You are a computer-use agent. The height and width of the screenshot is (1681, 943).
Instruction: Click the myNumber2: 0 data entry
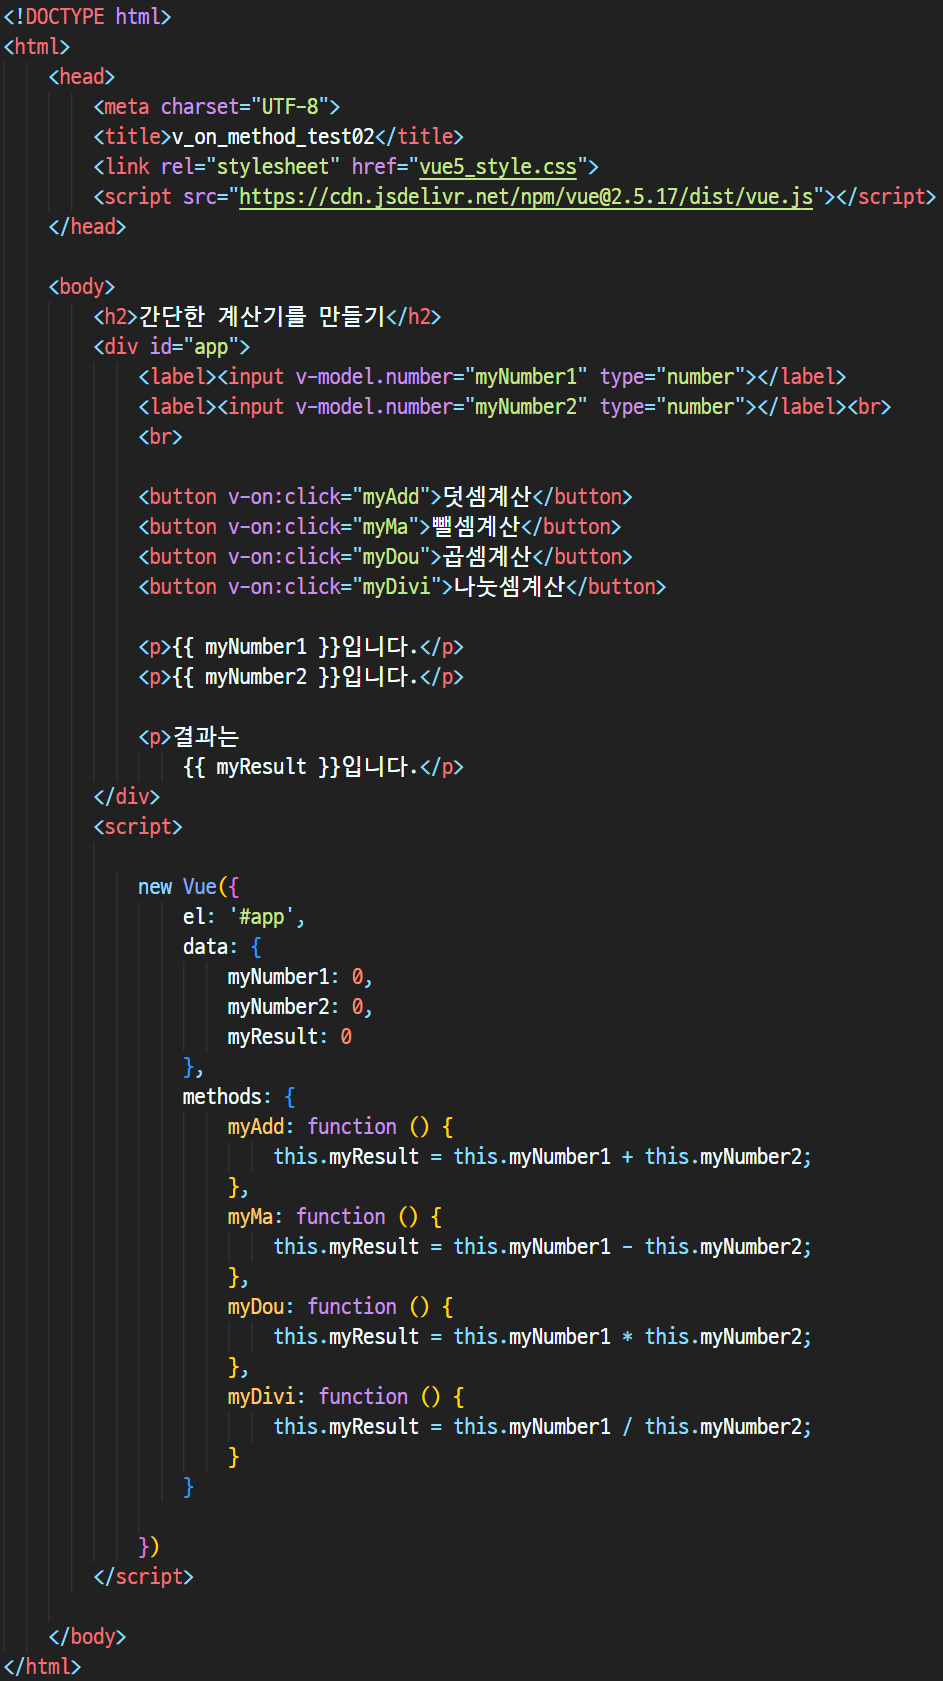coord(300,1007)
